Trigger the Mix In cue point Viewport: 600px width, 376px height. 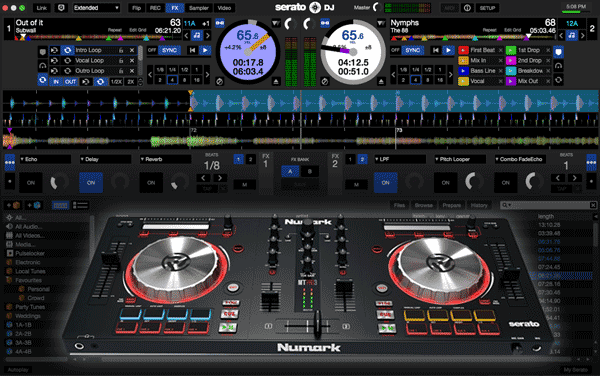click(x=463, y=60)
